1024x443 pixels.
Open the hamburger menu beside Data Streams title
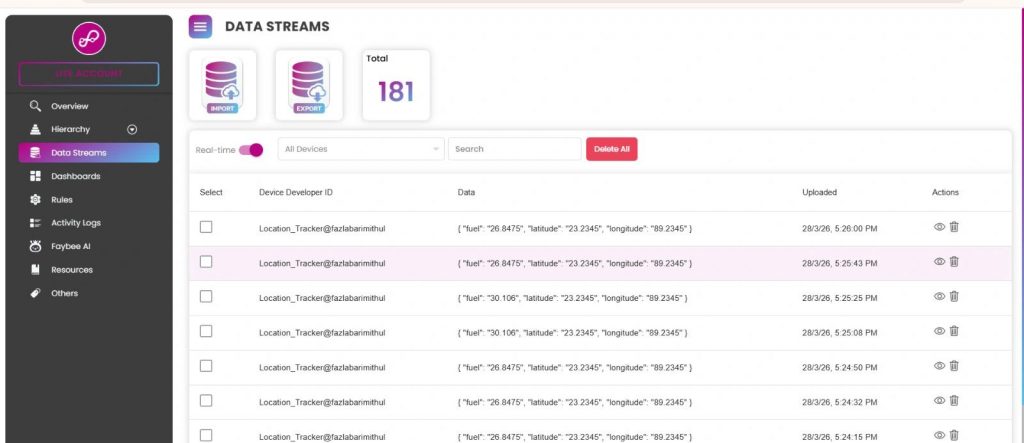[200, 27]
